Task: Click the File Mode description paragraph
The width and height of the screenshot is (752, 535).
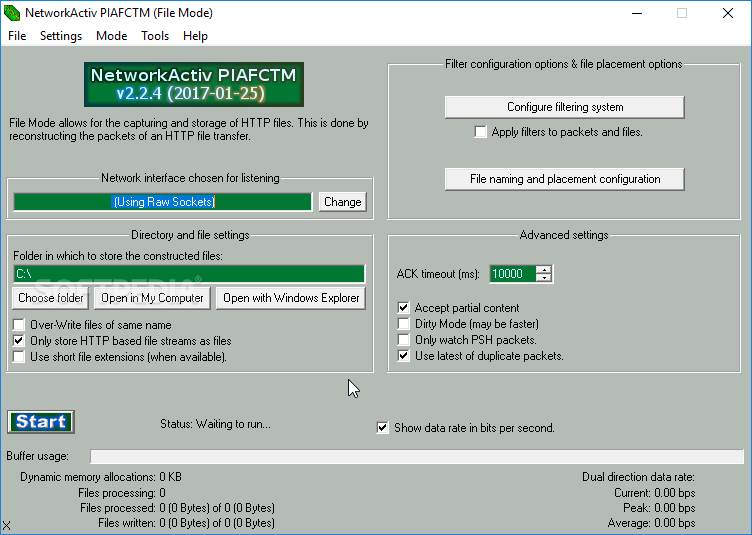Action: point(189,129)
